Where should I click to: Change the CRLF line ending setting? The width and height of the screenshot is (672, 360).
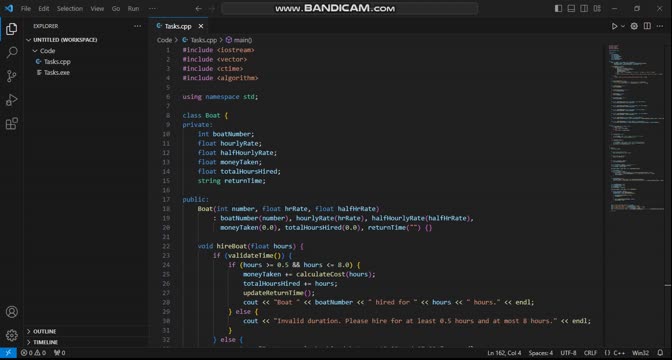pyautogui.click(x=590, y=353)
